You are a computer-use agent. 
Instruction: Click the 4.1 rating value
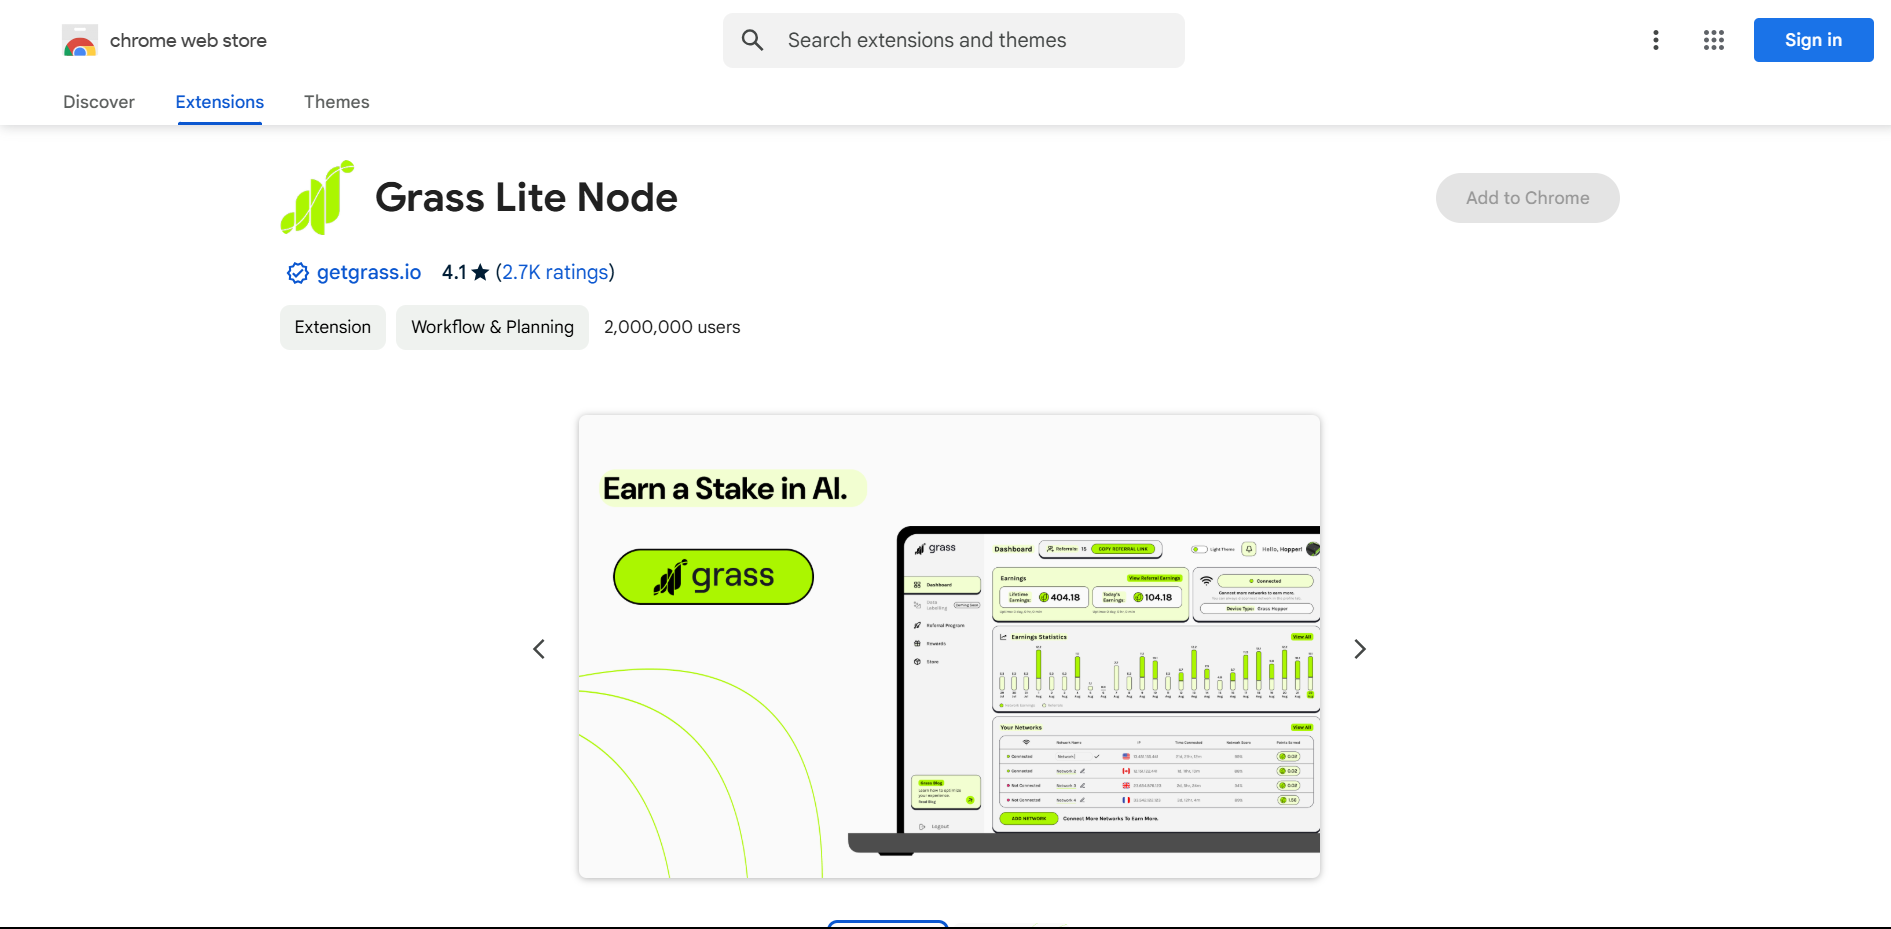454,272
